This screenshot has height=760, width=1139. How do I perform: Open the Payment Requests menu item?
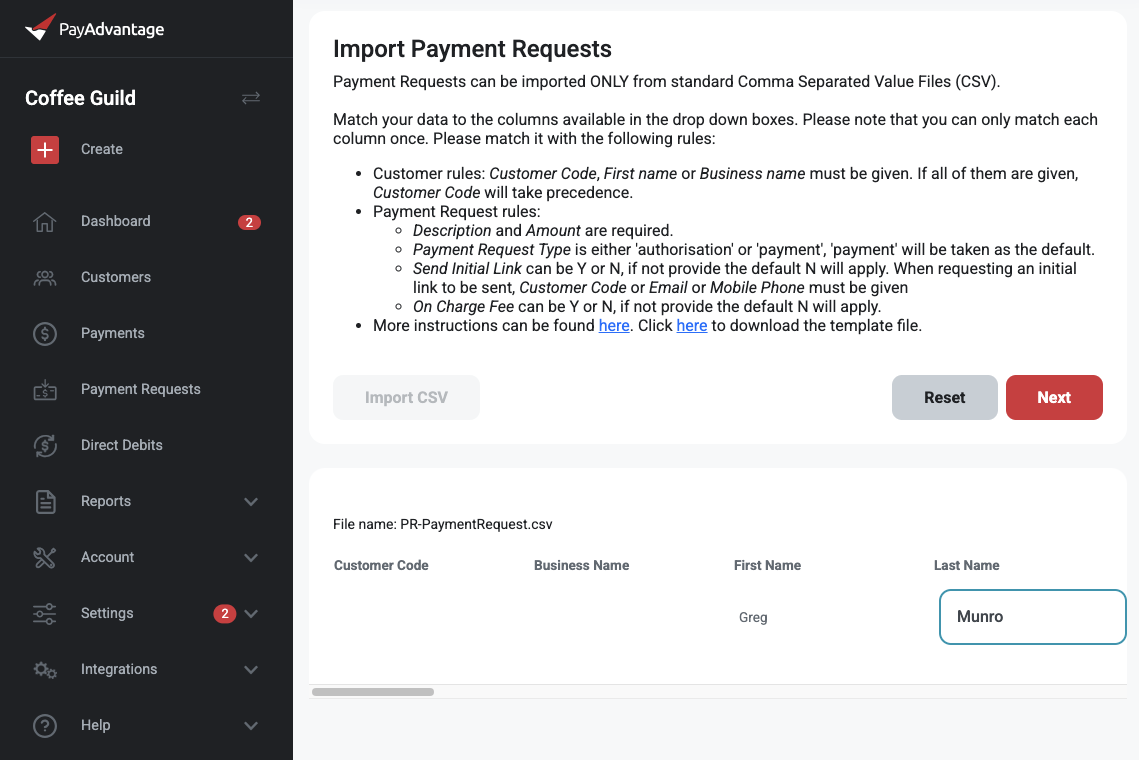coord(140,389)
